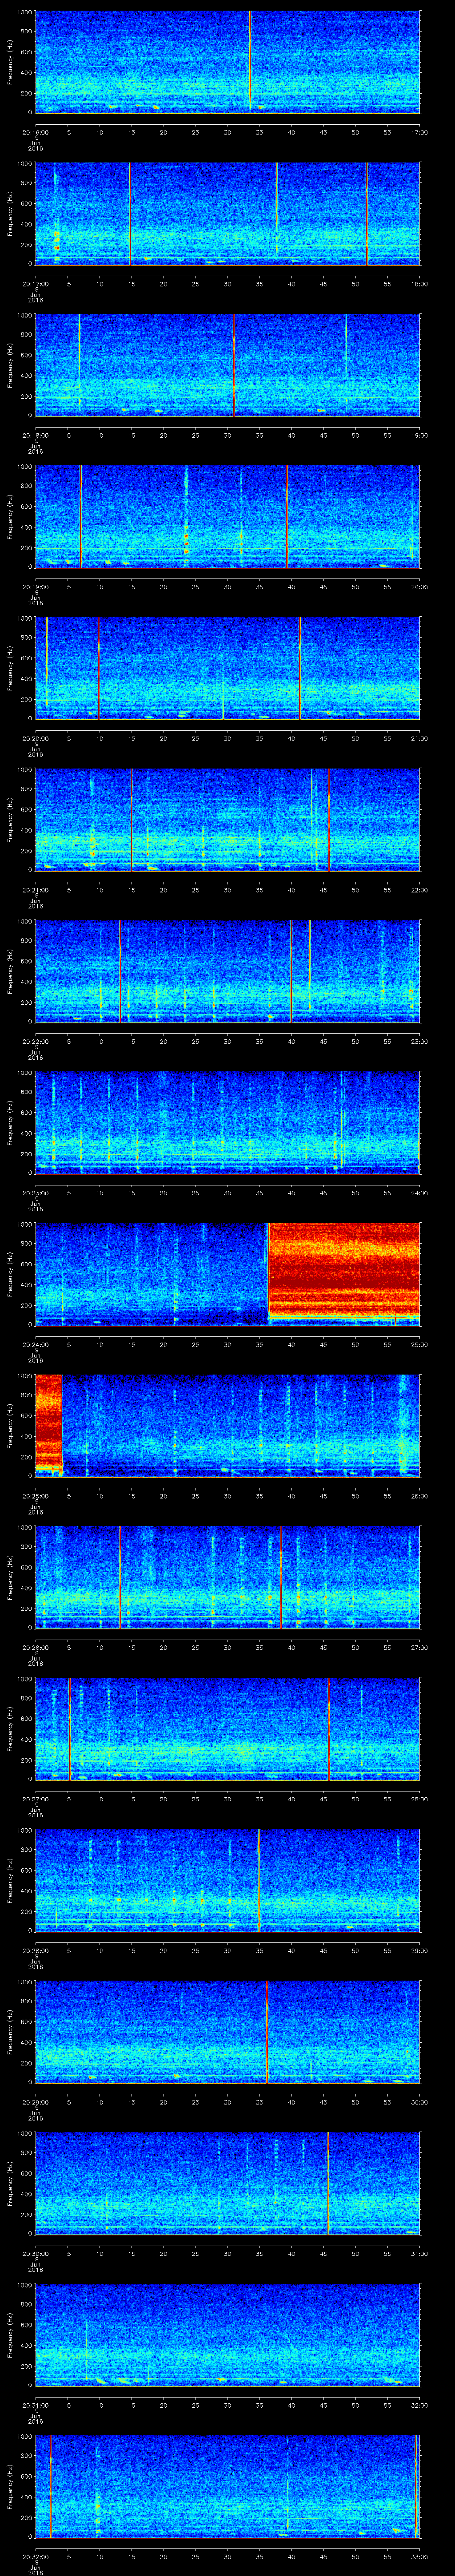Image resolution: width=455 pixels, height=2576 pixels.
Task: Click the "20:31:00" start time label
Action: click(x=35, y=2405)
